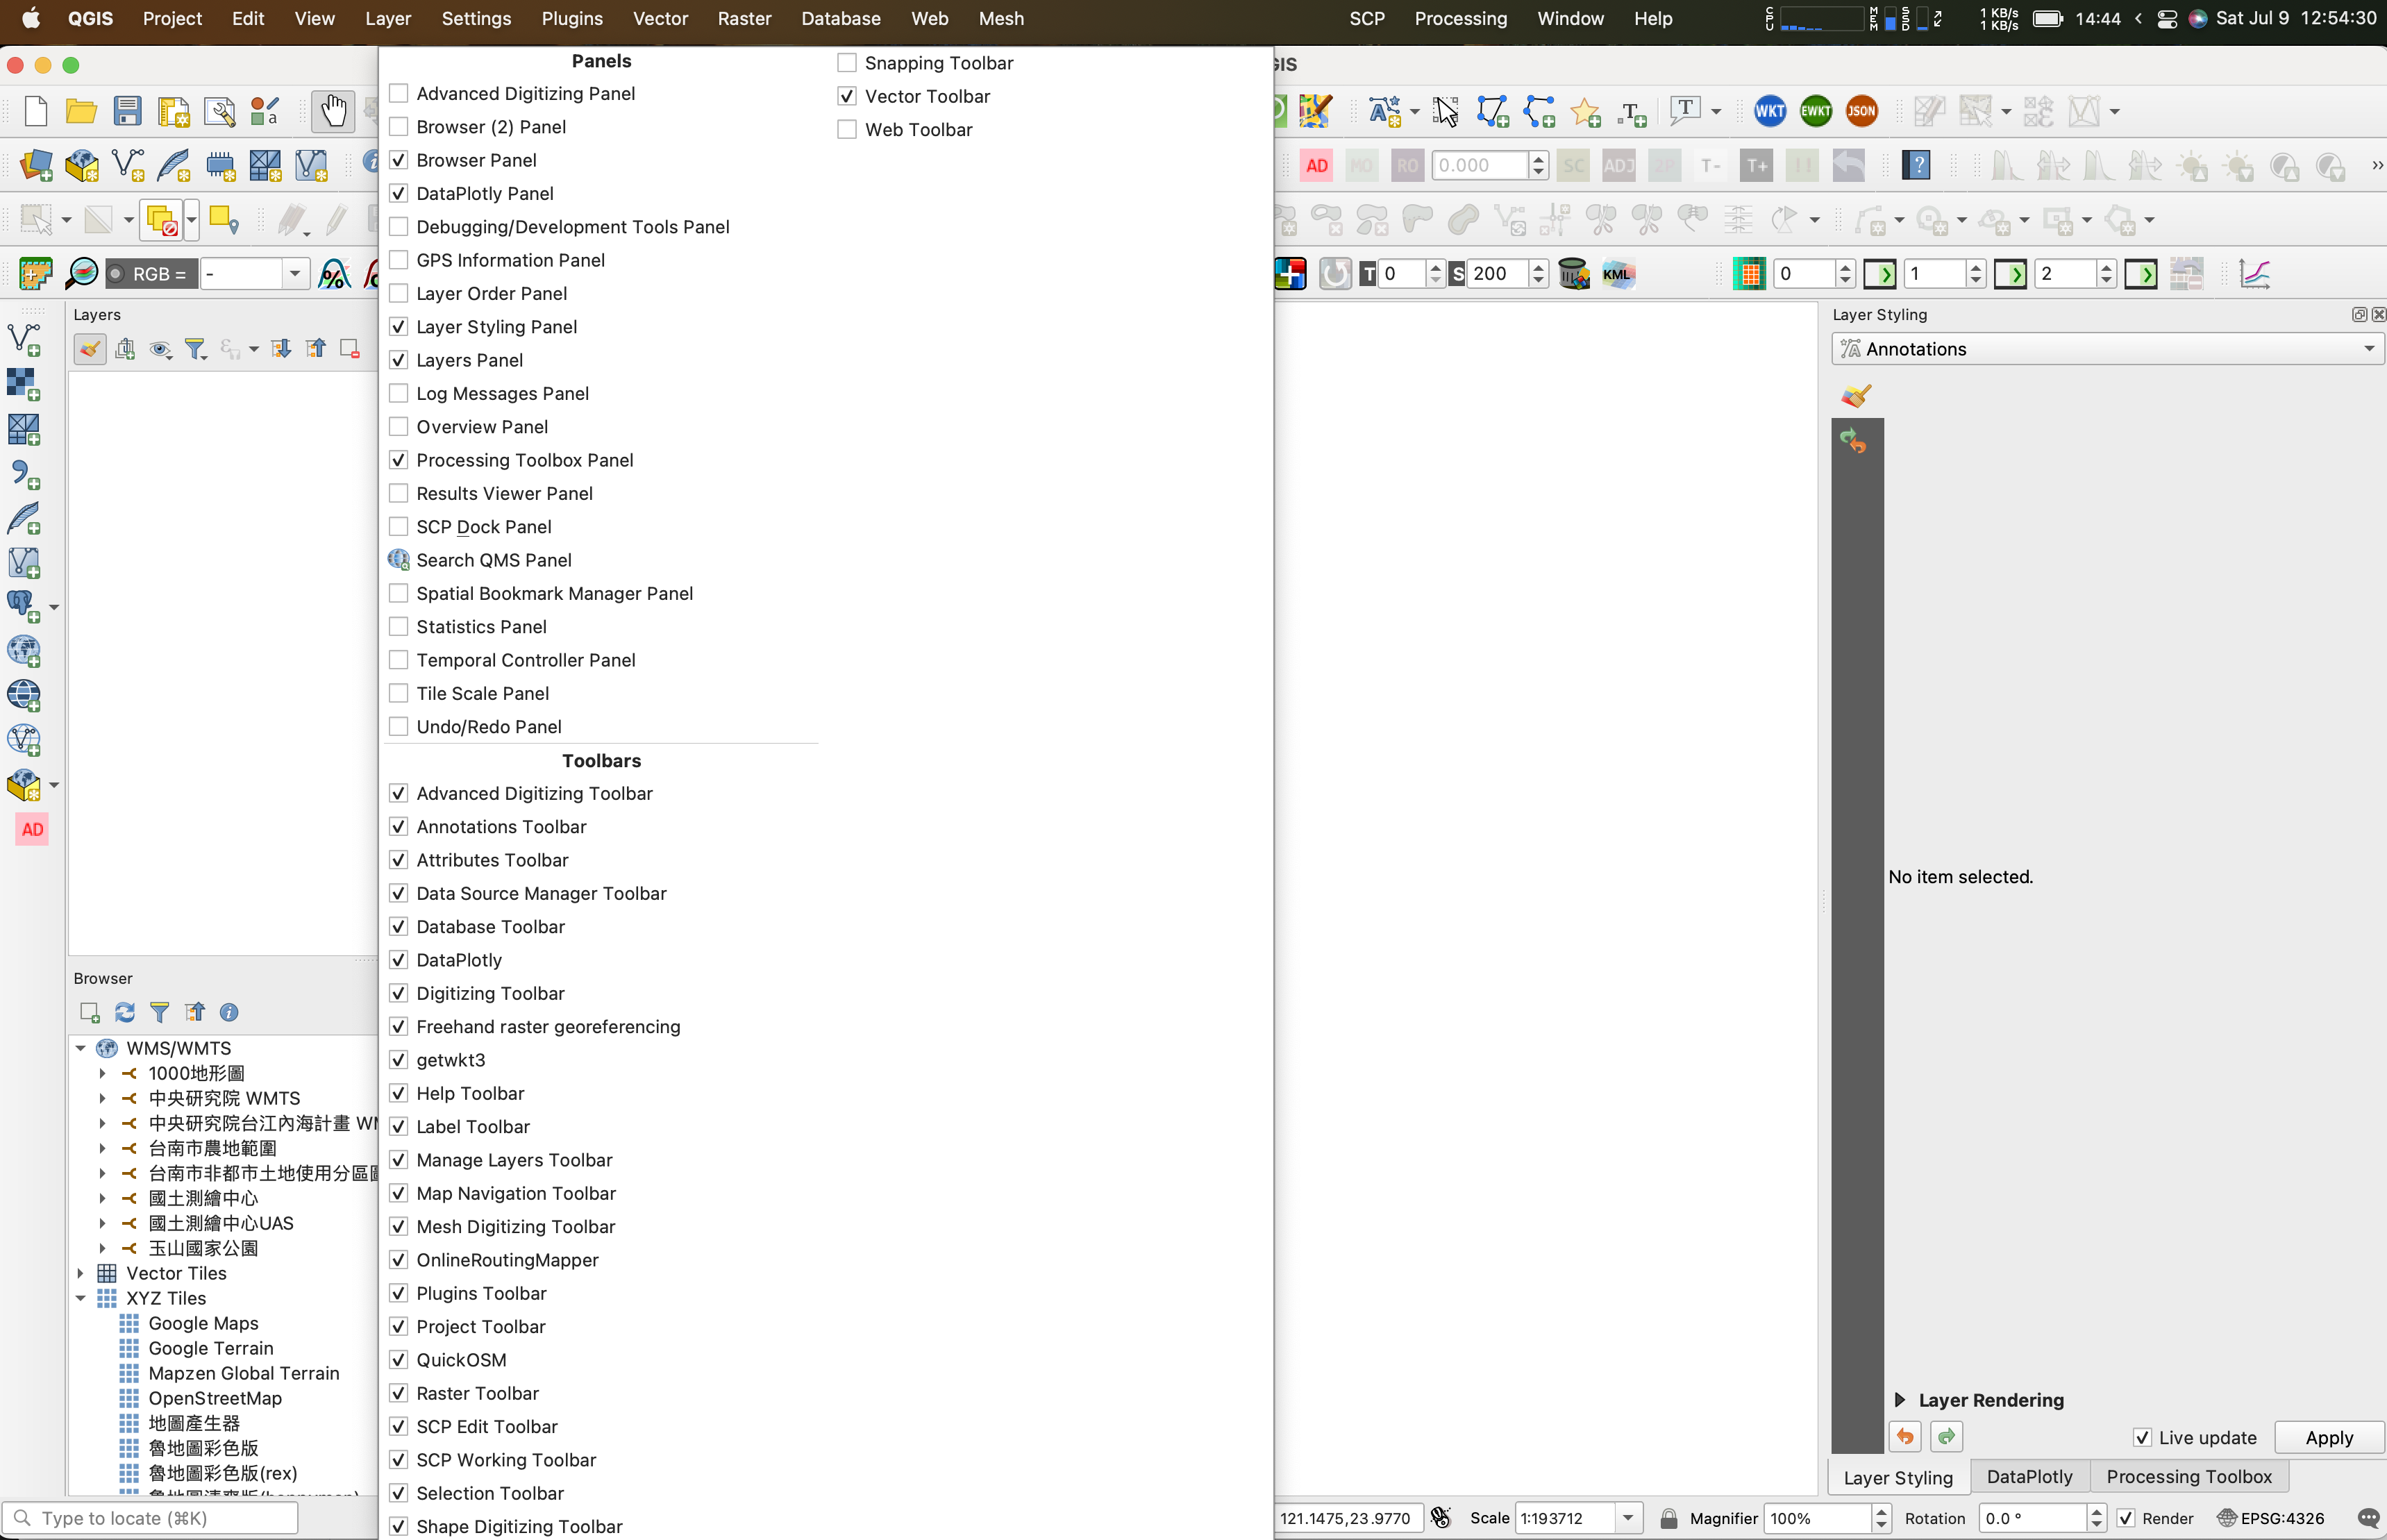Toggle the Live update checkbox
This screenshot has width=2387, height=1540.
2142,1437
